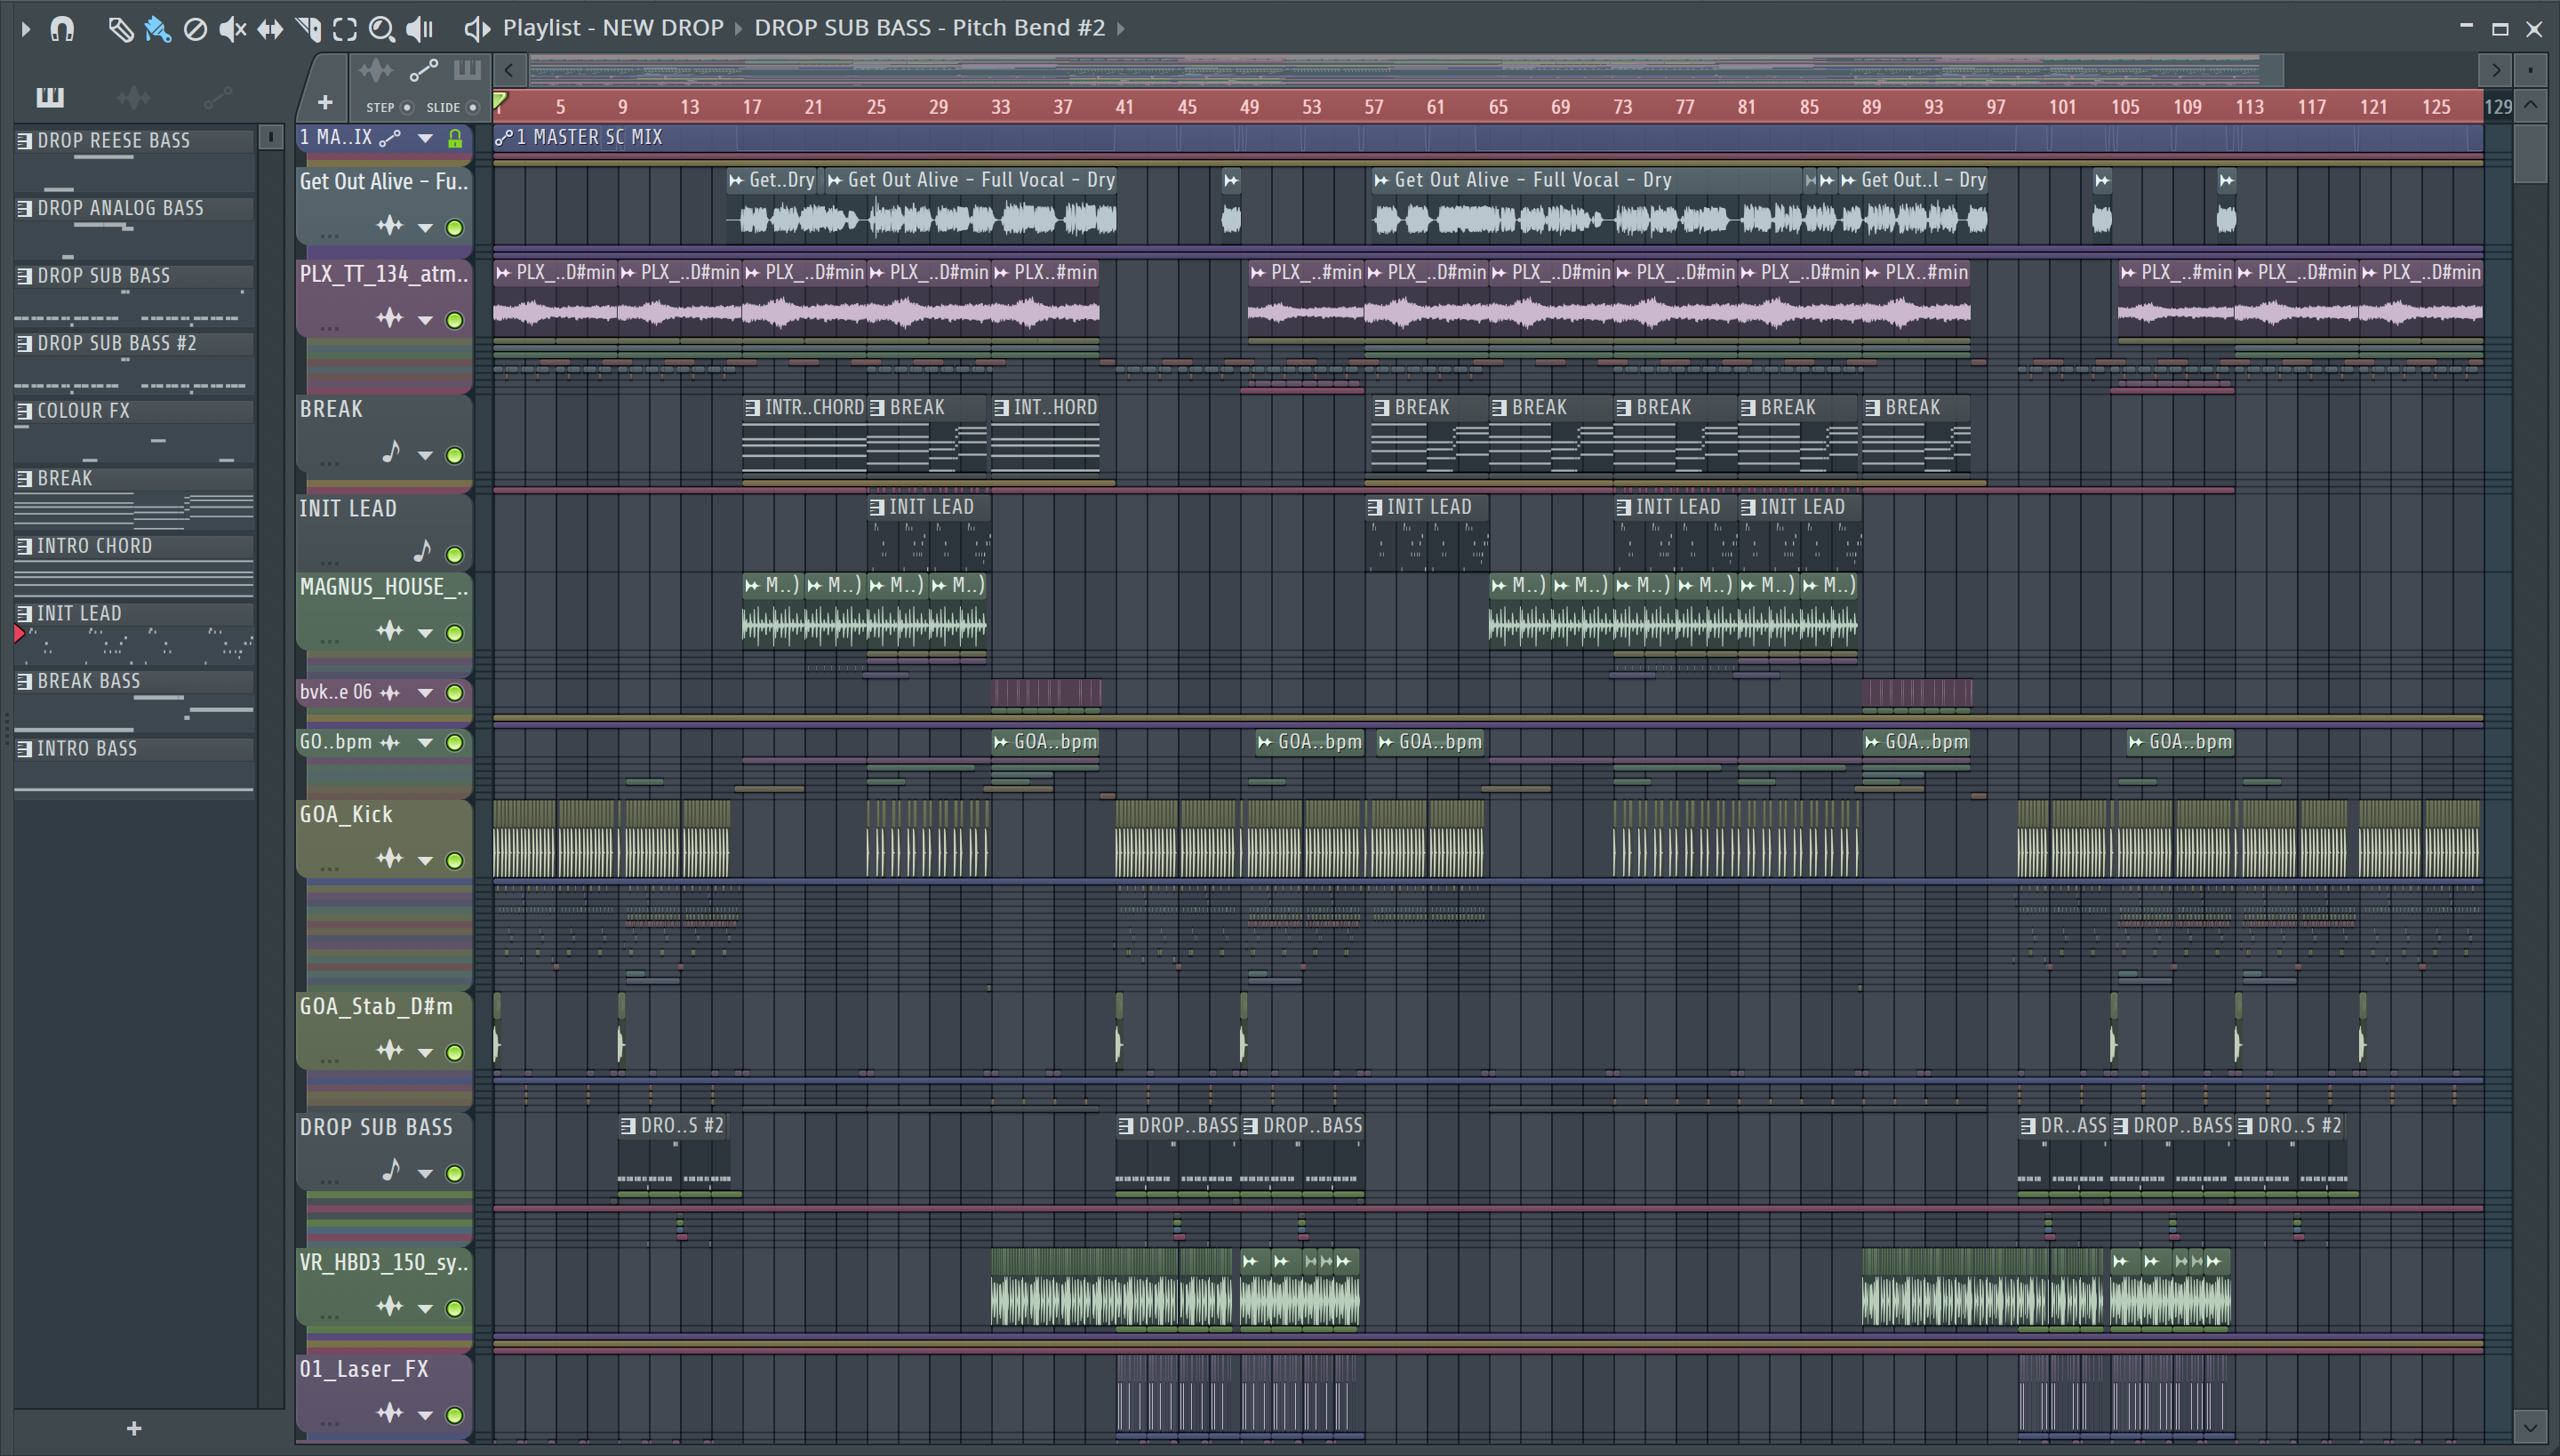2560x1456 pixels.
Task: Select the Zoom magnifier tool
Action: [x=382, y=29]
